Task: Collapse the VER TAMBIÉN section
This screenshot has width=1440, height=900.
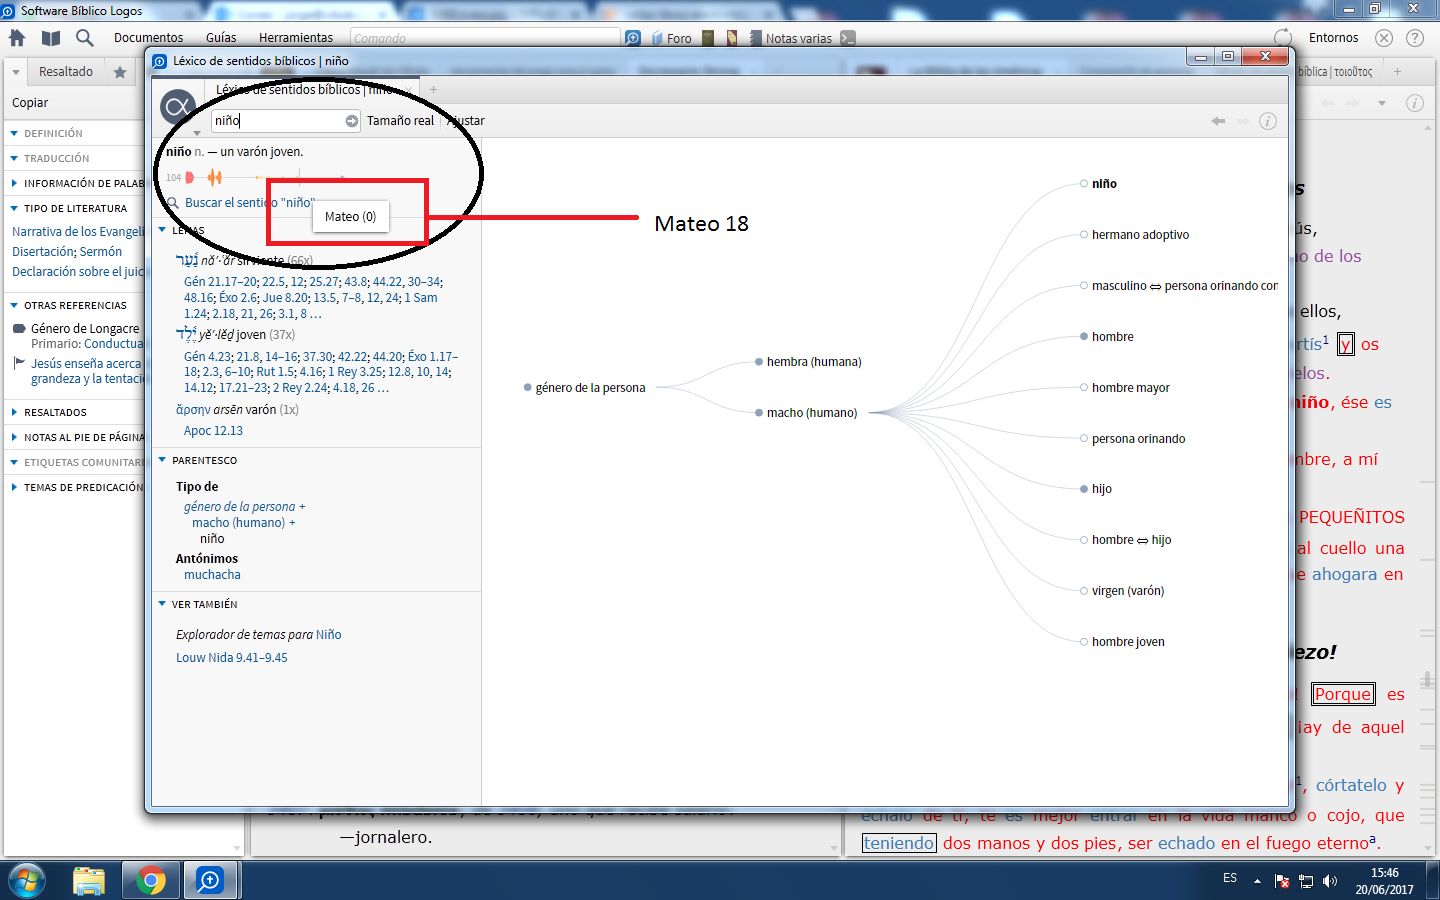Action: coord(162,604)
